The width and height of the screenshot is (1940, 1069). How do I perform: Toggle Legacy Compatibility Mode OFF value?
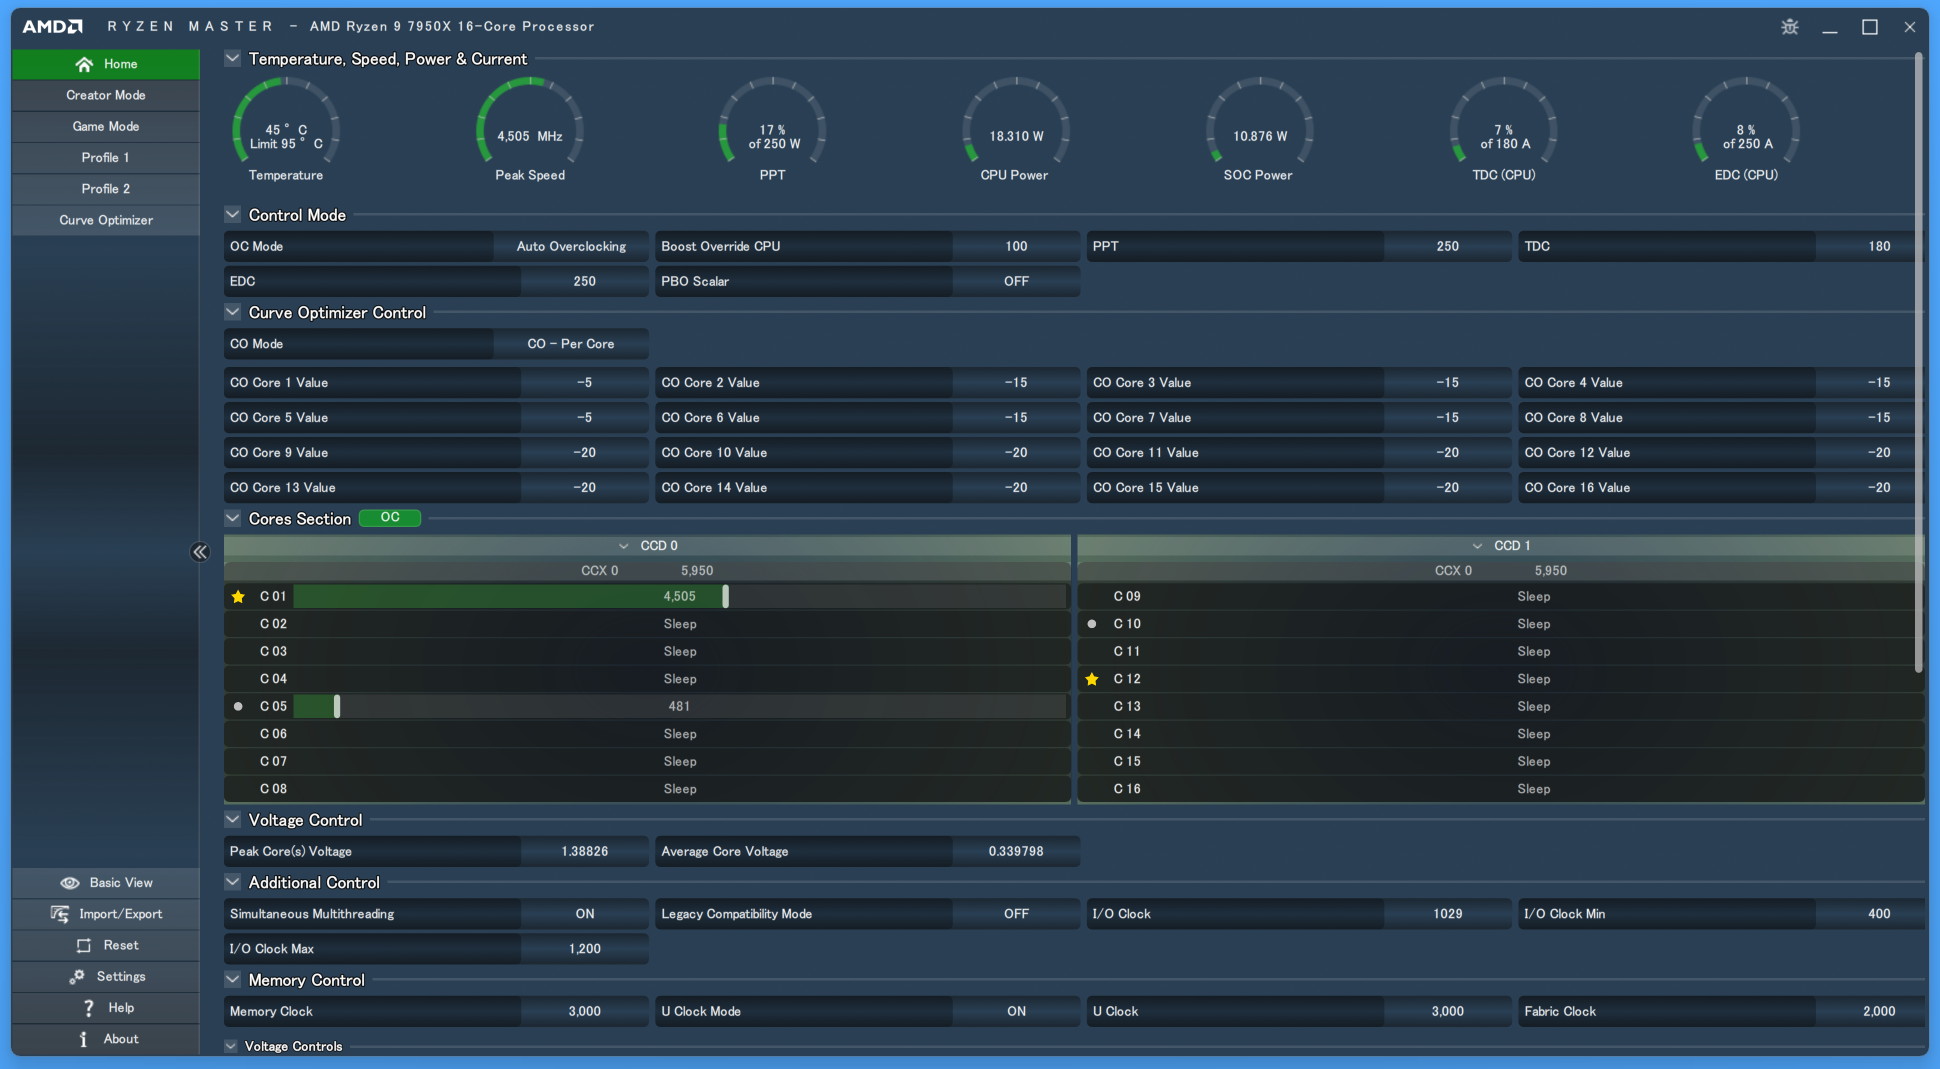click(1016, 914)
